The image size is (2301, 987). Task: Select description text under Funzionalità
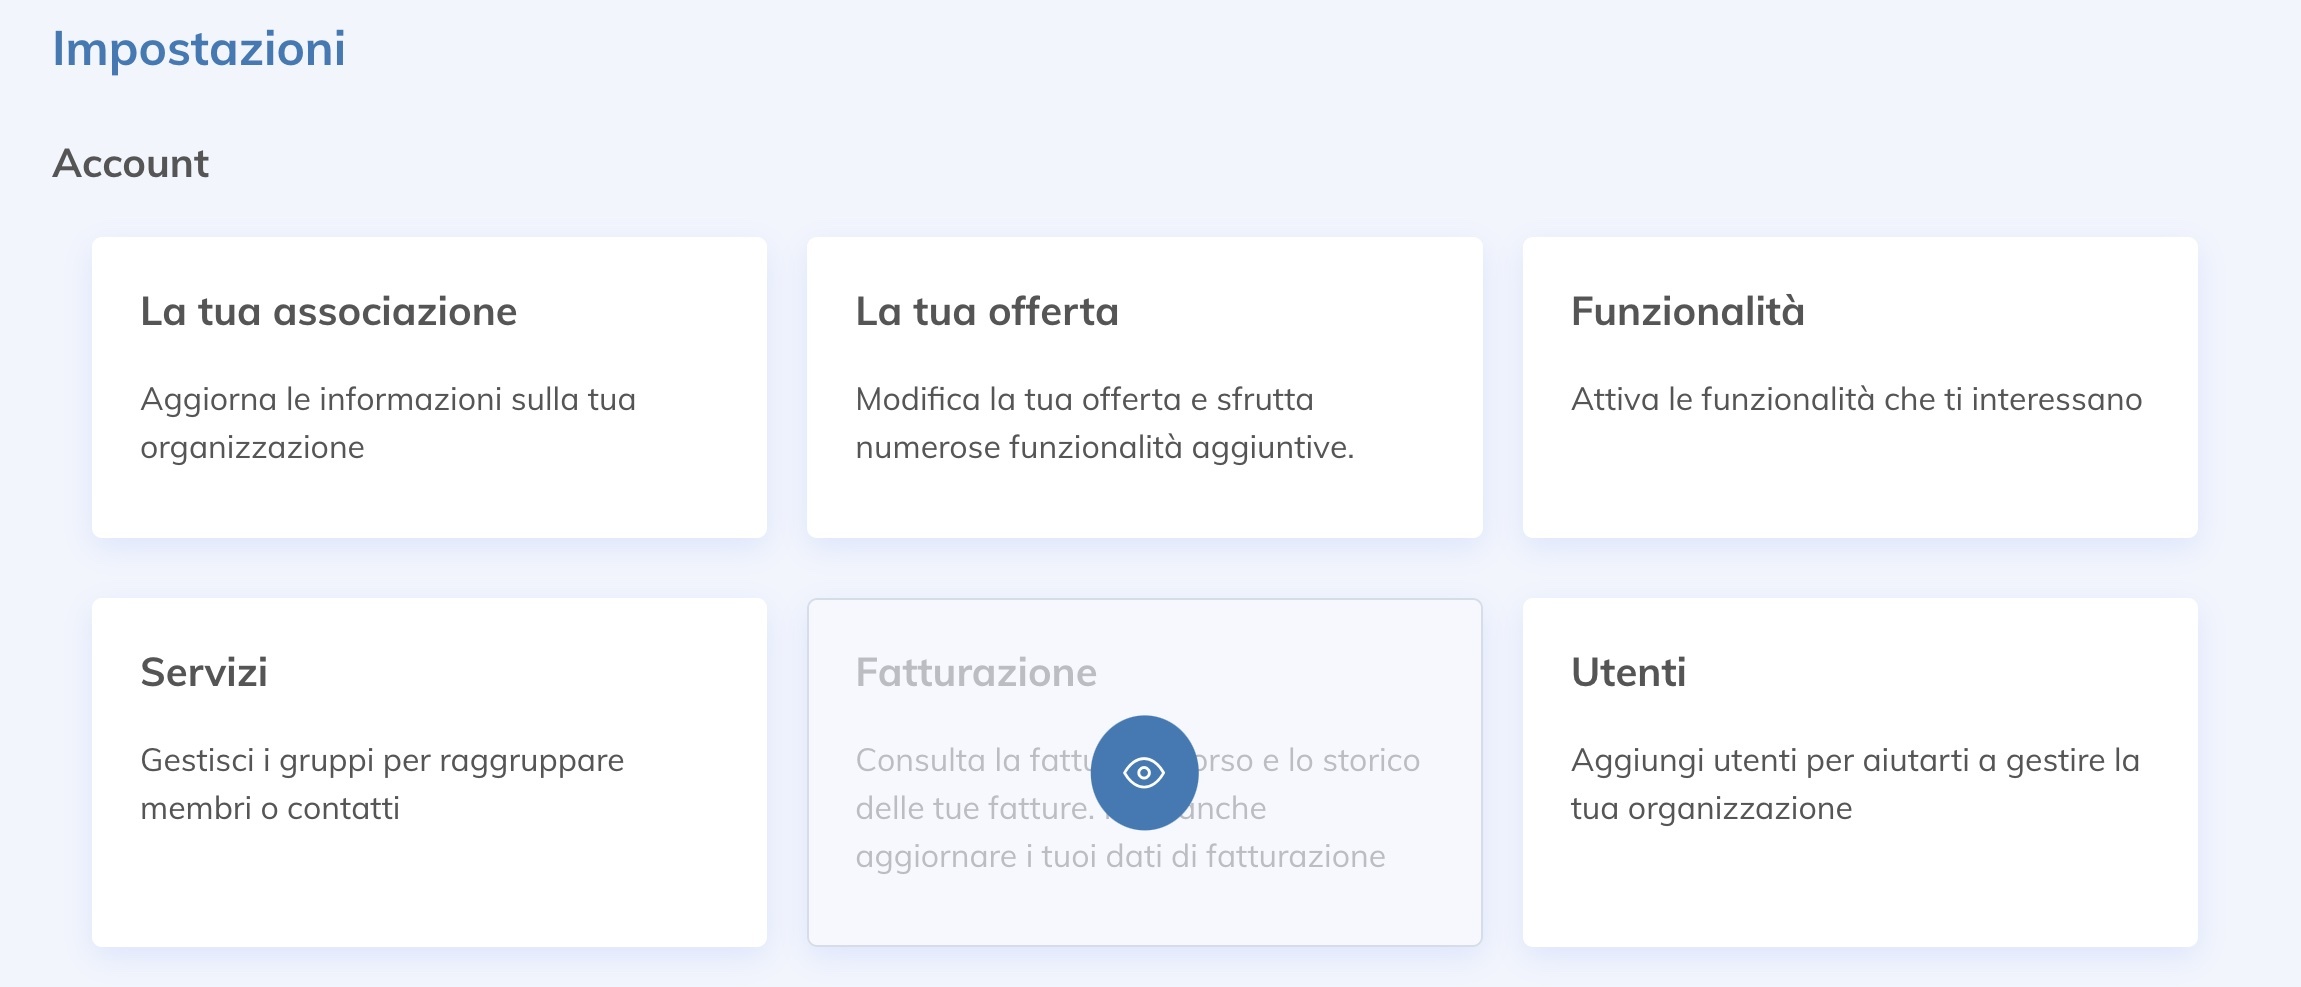tap(1857, 398)
